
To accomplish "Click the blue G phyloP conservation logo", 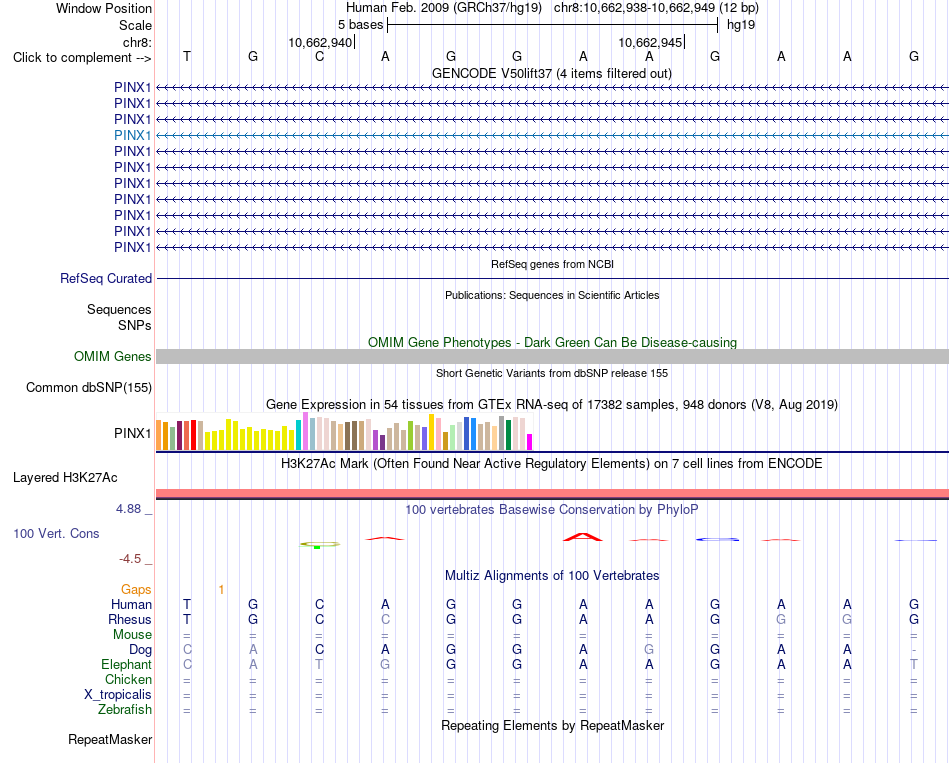I will tap(717, 539).
